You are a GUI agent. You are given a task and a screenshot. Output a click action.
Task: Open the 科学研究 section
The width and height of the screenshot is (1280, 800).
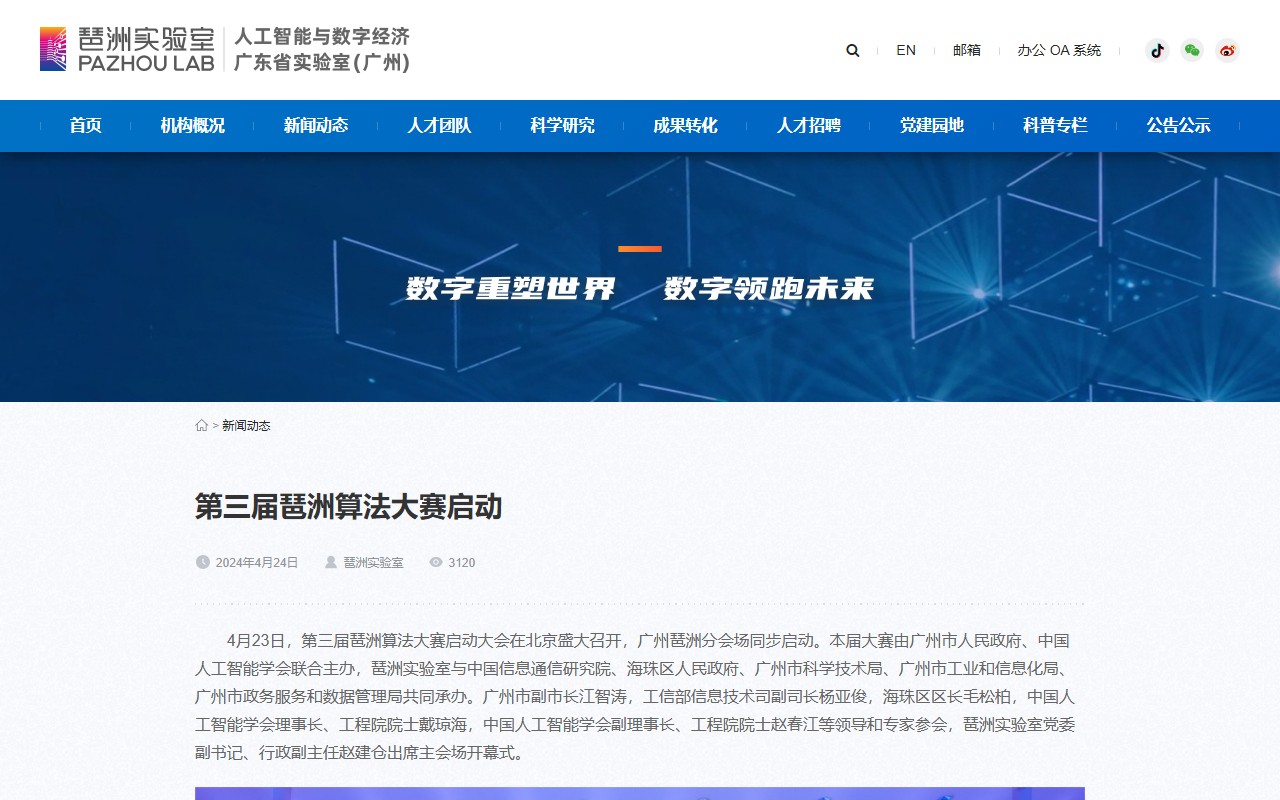pos(561,125)
